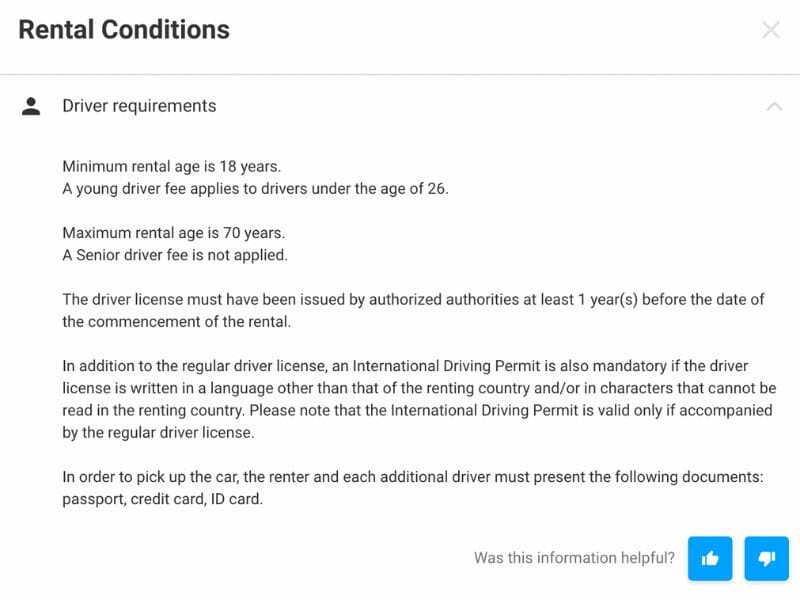This screenshot has height=600, width=800.
Task: Click the line starting 'license is written in a language'
Action: (x=419, y=388)
